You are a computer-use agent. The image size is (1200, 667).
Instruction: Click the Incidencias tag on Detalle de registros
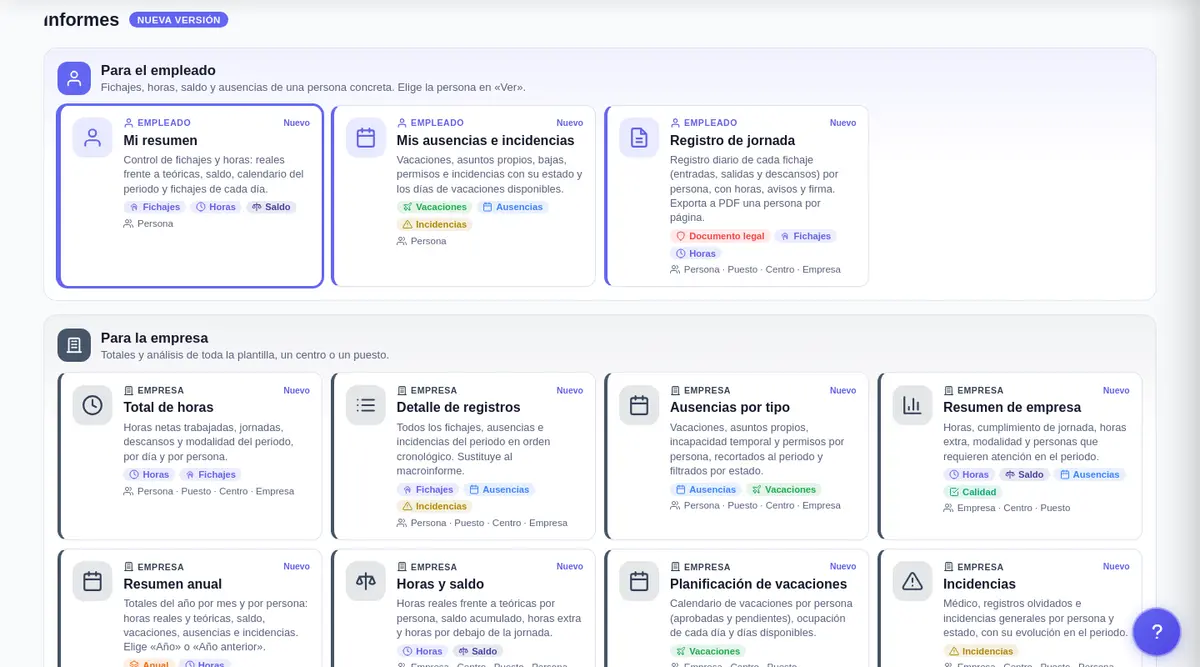pyautogui.click(x=434, y=507)
